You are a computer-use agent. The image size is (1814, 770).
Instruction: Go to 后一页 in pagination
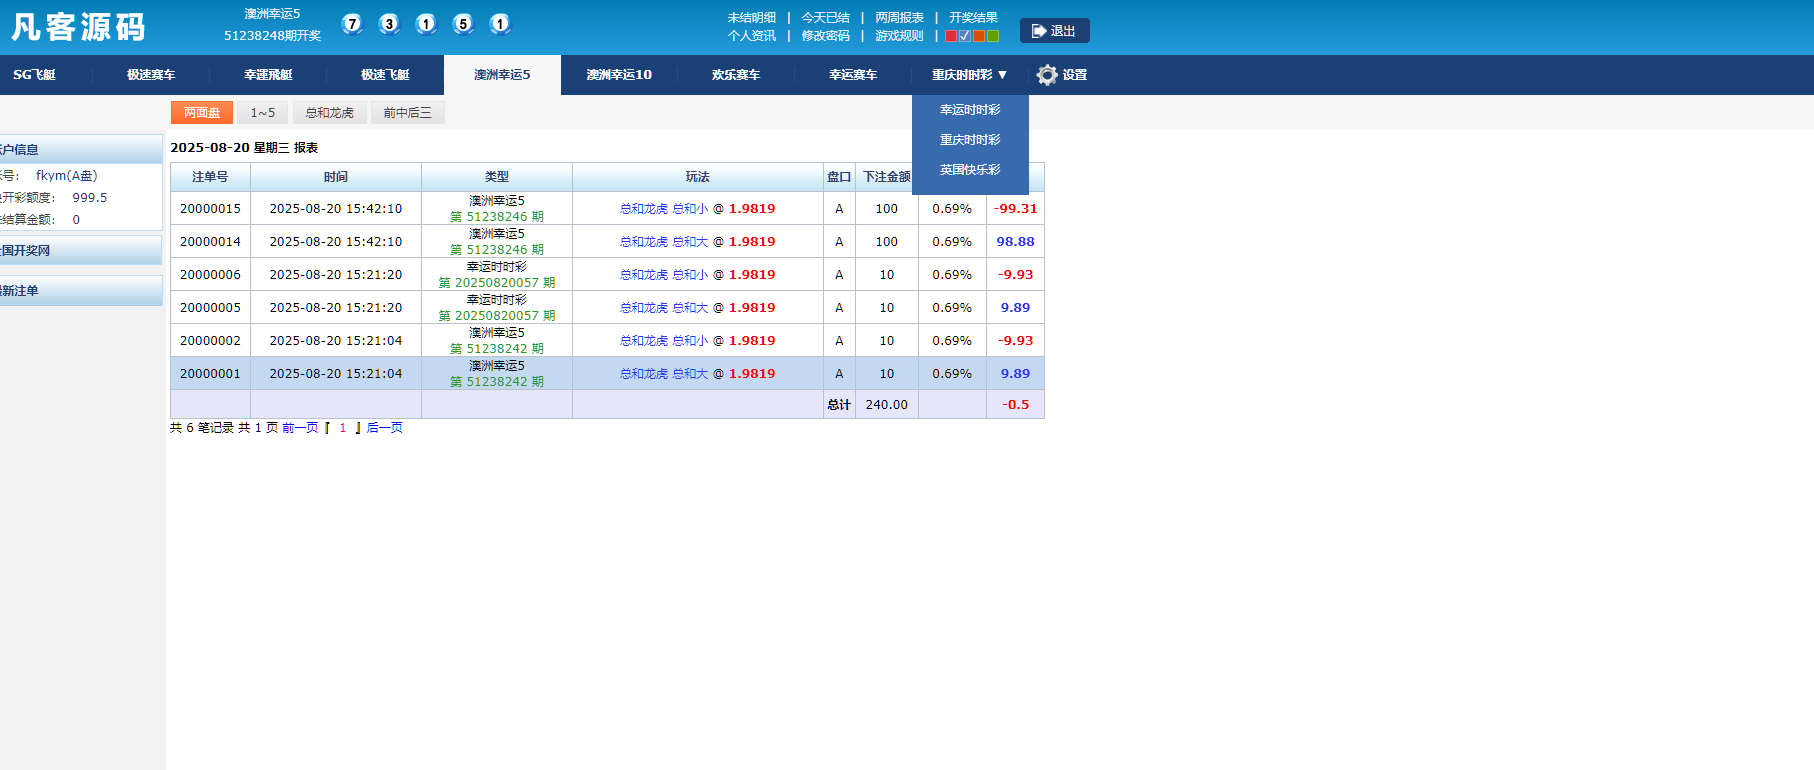pos(385,428)
